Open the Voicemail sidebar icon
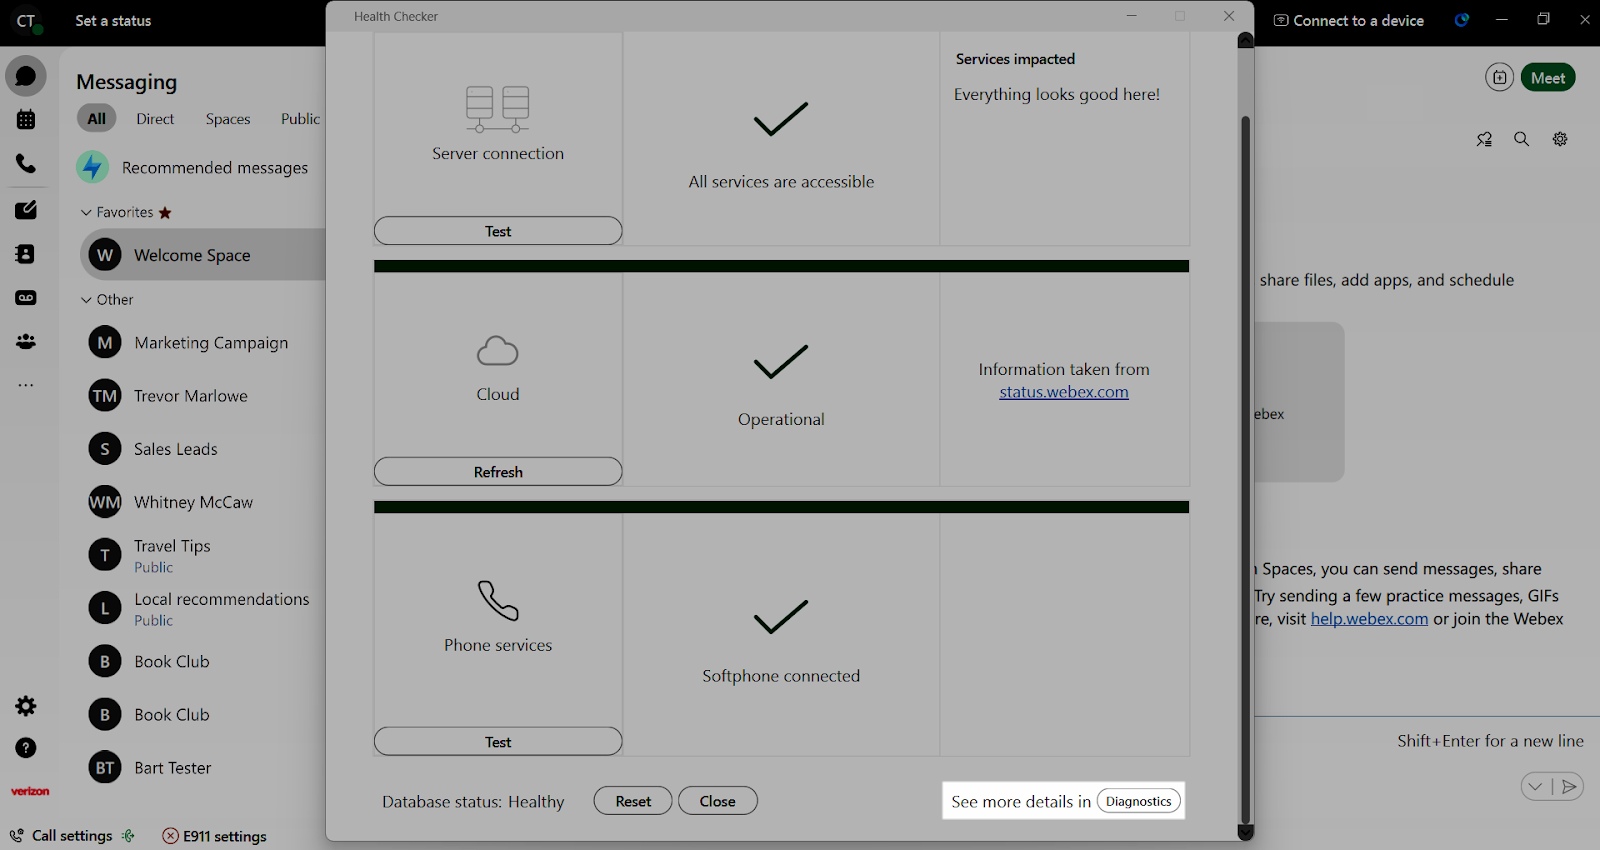The height and width of the screenshot is (850, 1600). [x=26, y=298]
